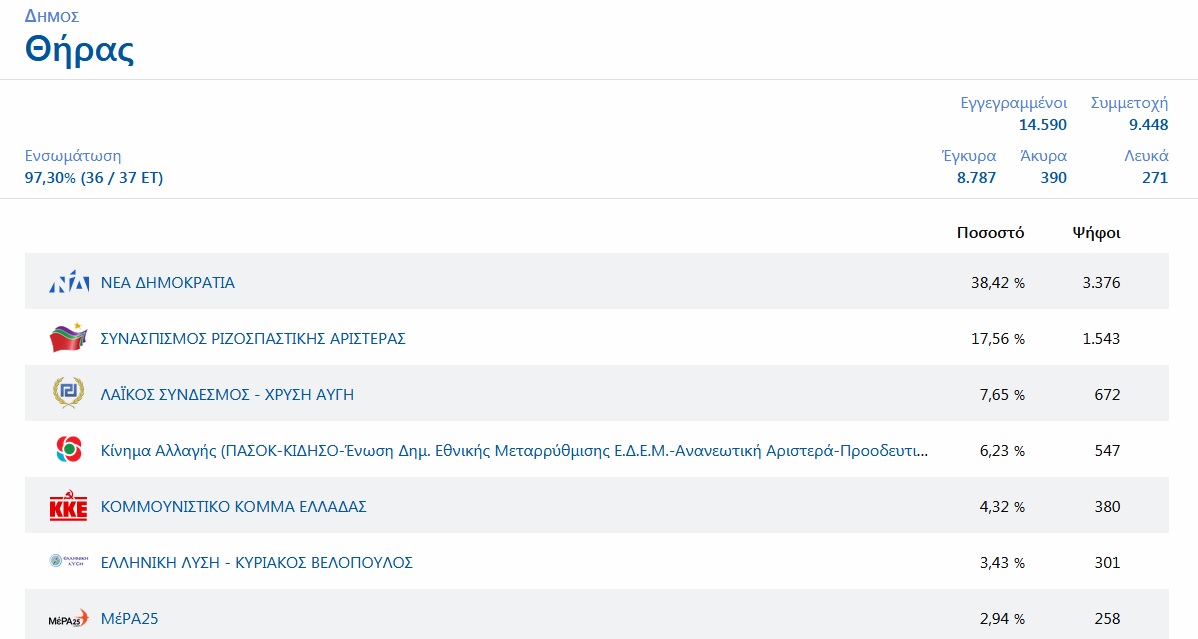Viewport: 1198px width, 639px height.
Task: Open the Κίνημα Αλλαγής party name link
Action: (x=514, y=451)
